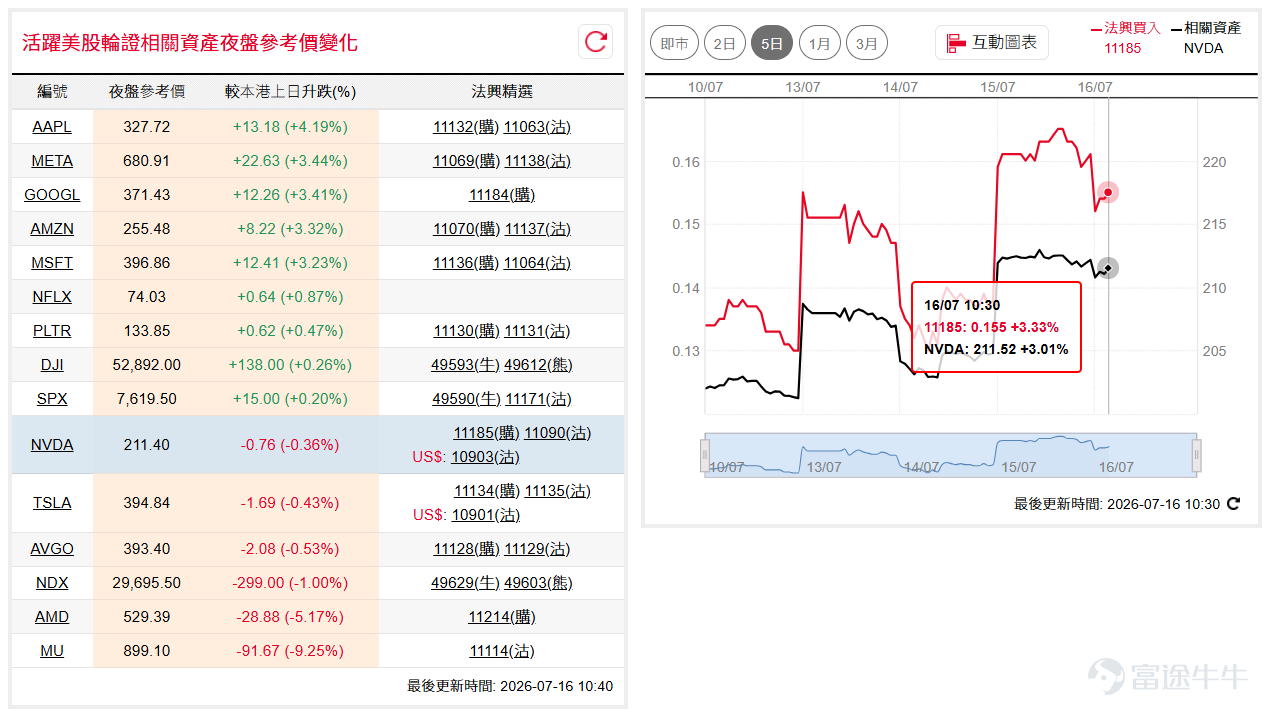Open AMD call warrant 11214
This screenshot has width=1268, height=713.
pyautogui.click(x=502, y=617)
